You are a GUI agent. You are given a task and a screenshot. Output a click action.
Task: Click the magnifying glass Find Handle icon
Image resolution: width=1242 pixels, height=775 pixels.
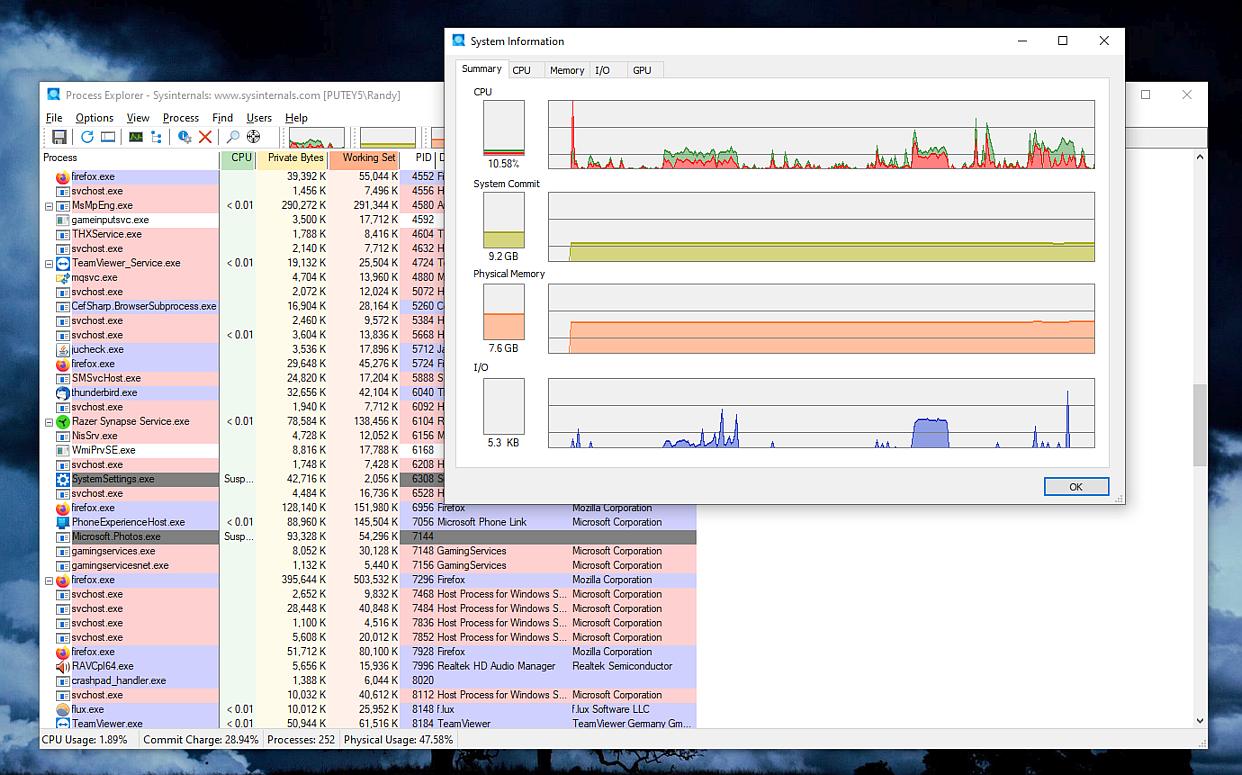233,137
